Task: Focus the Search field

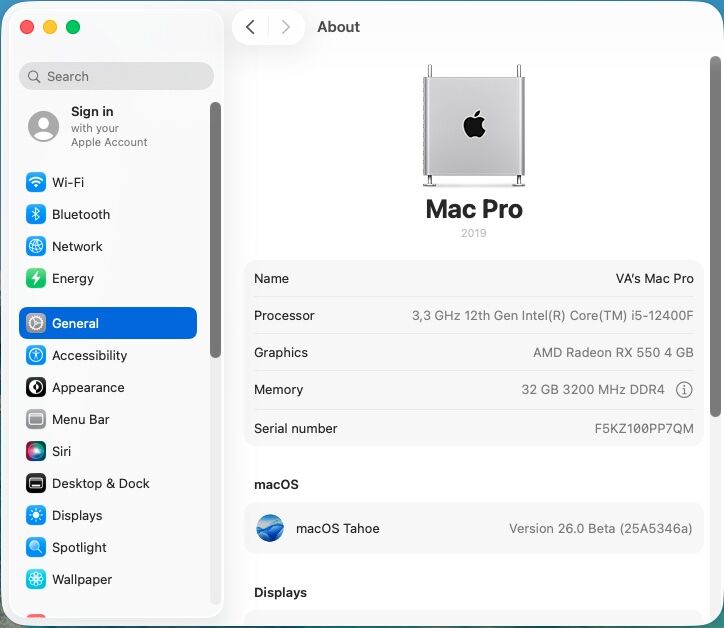Action: 116,76
